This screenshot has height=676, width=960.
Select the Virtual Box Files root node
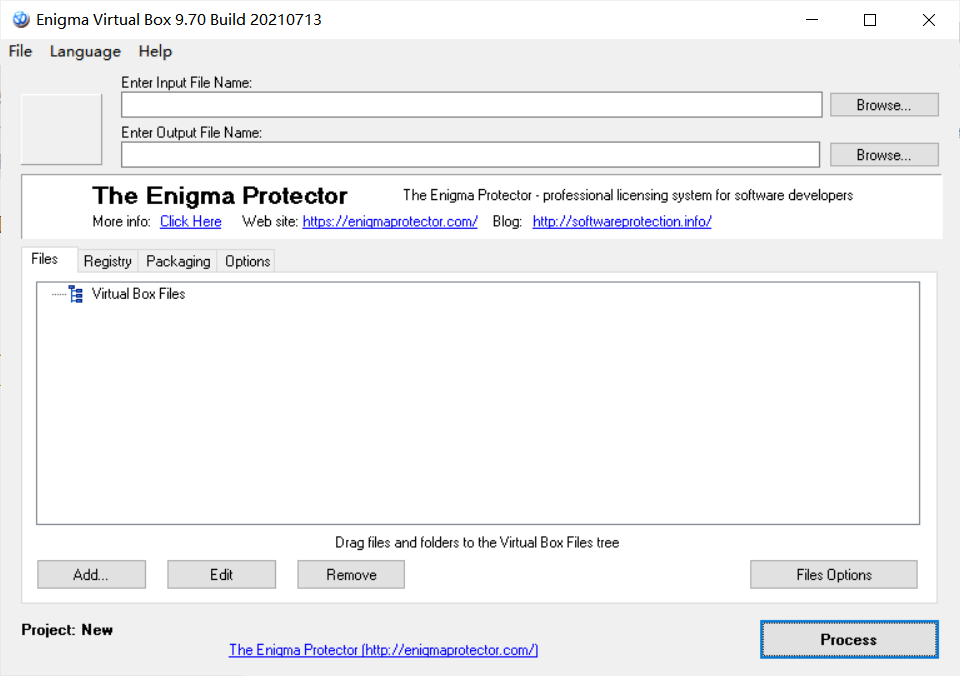pos(138,293)
